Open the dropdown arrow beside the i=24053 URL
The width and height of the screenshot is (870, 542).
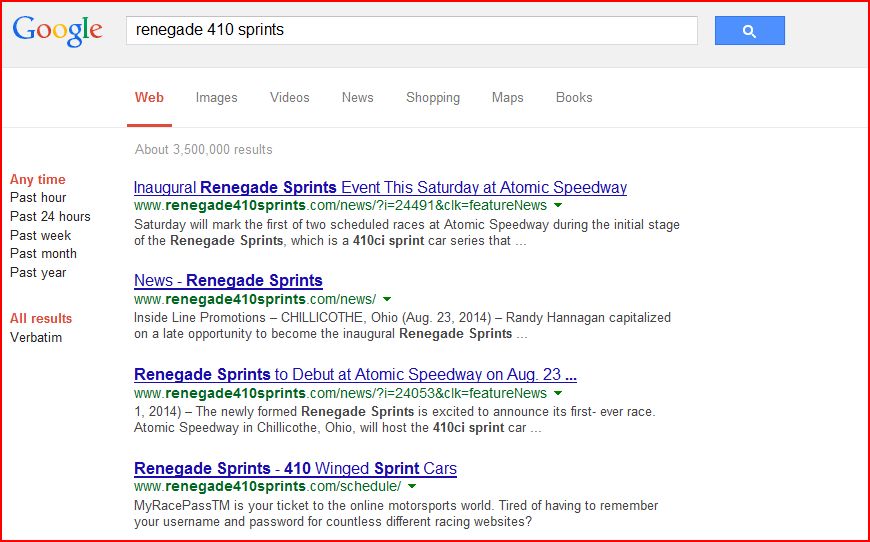tap(558, 394)
